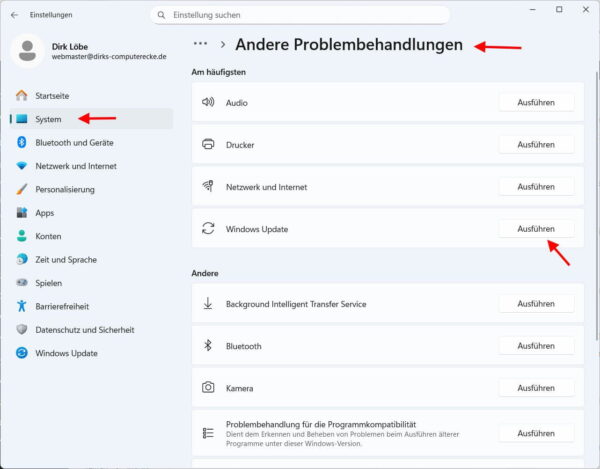Viewport: 600px width, 469px height.
Task: Run the Windows Update troubleshooter
Action: pyautogui.click(x=536, y=229)
